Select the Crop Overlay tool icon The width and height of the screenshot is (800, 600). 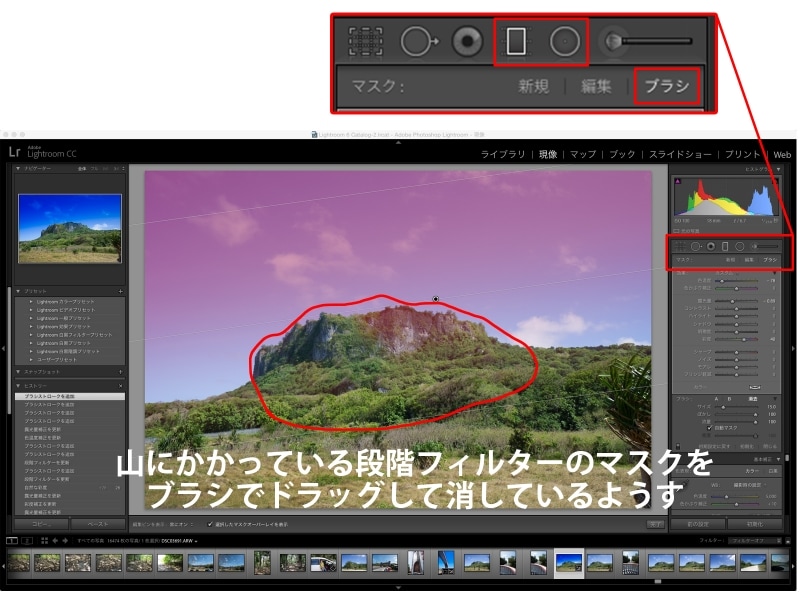(x=681, y=246)
